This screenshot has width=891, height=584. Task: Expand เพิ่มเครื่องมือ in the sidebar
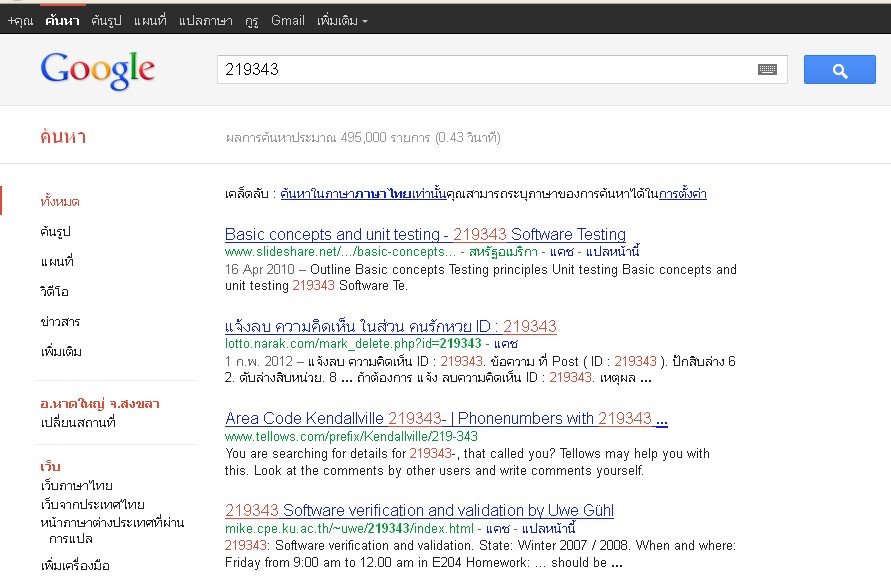(x=75, y=565)
